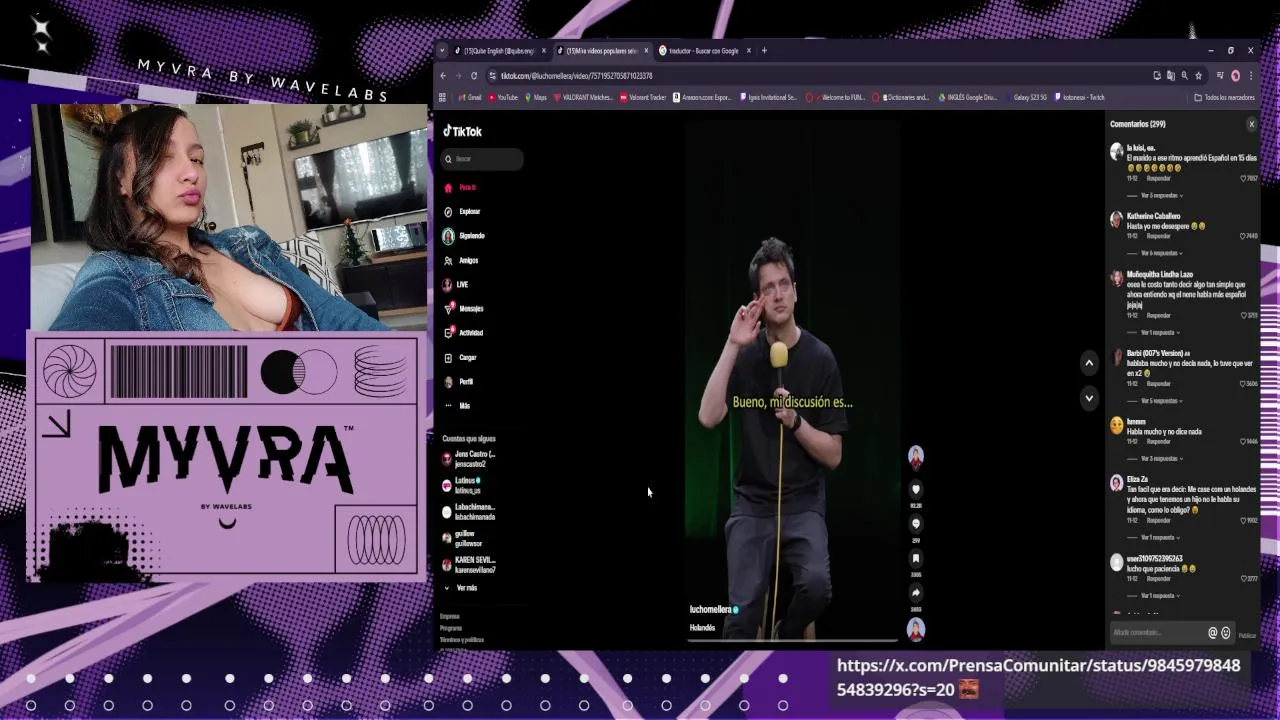This screenshot has height=720, width=1280.
Task: Open Más options in sidebar
Action: (457, 406)
